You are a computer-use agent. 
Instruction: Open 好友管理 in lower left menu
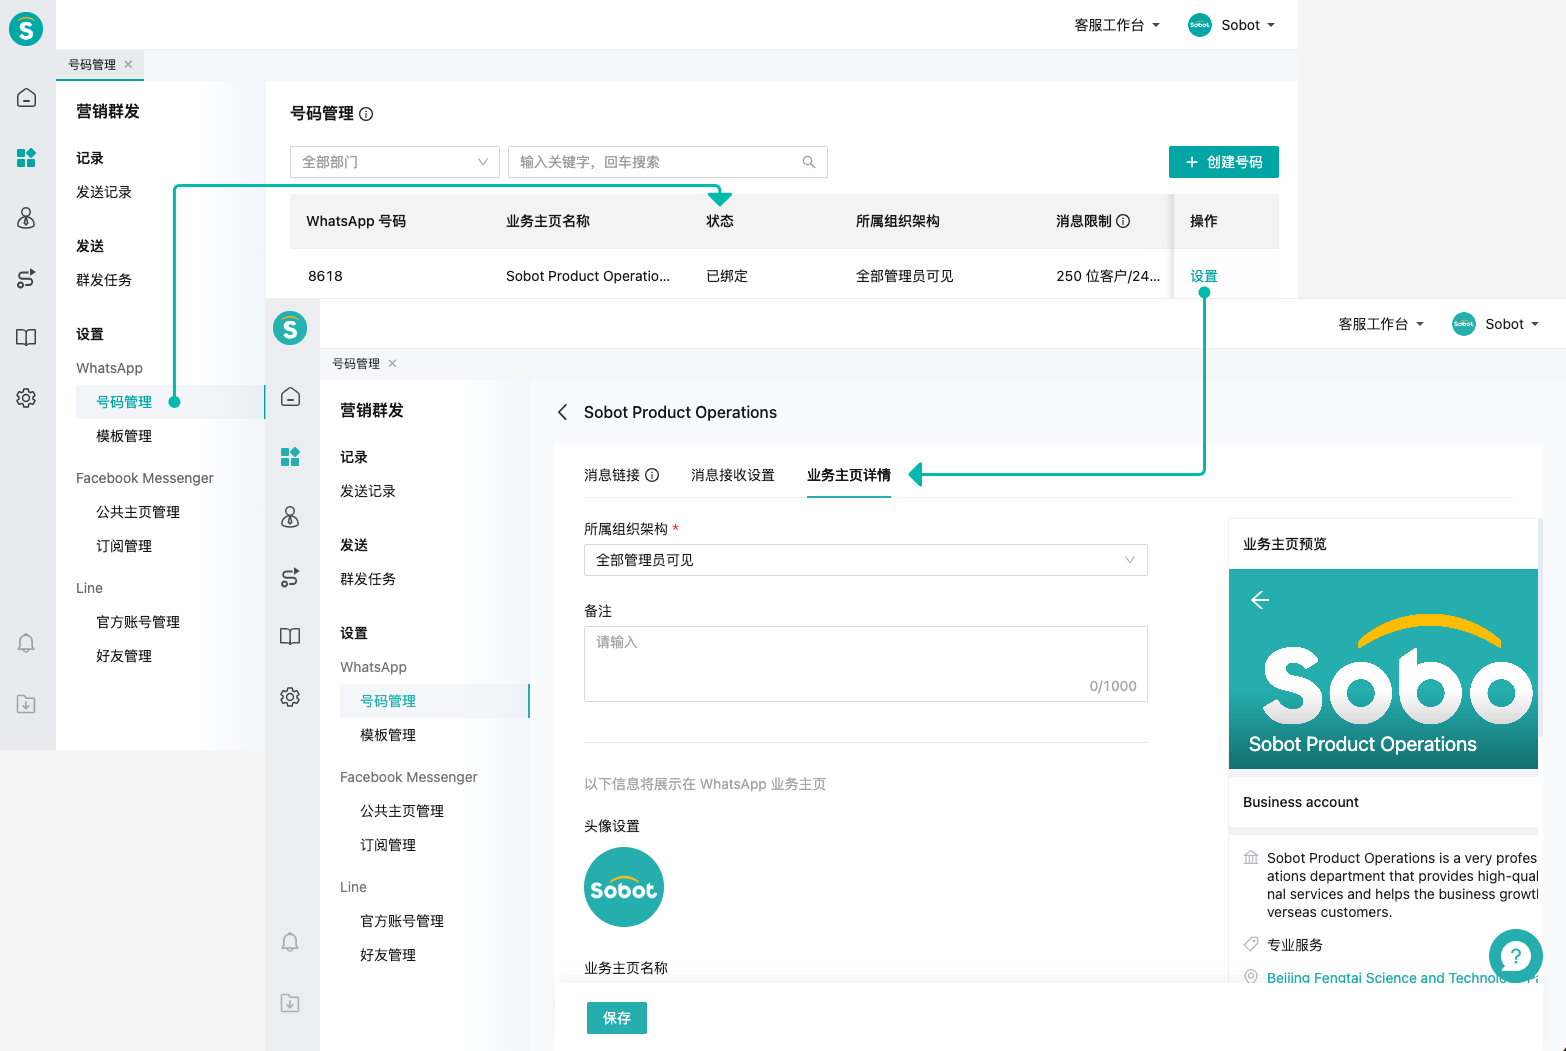coord(388,955)
